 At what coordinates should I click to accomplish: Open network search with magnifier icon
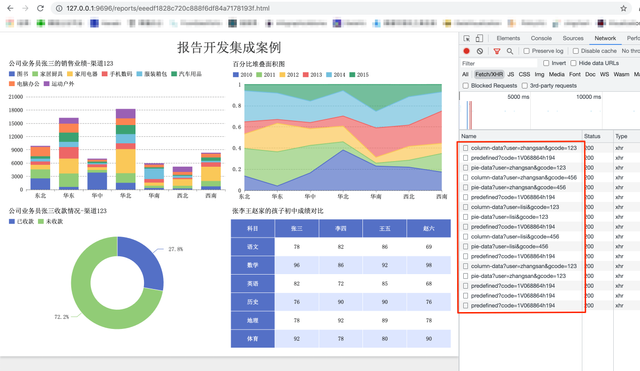pos(510,51)
